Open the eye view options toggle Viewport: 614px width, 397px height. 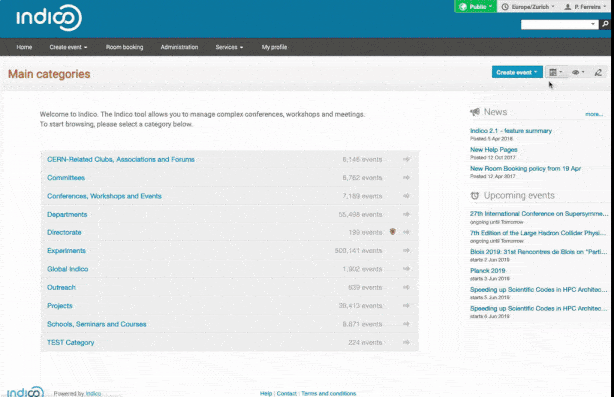[578, 72]
